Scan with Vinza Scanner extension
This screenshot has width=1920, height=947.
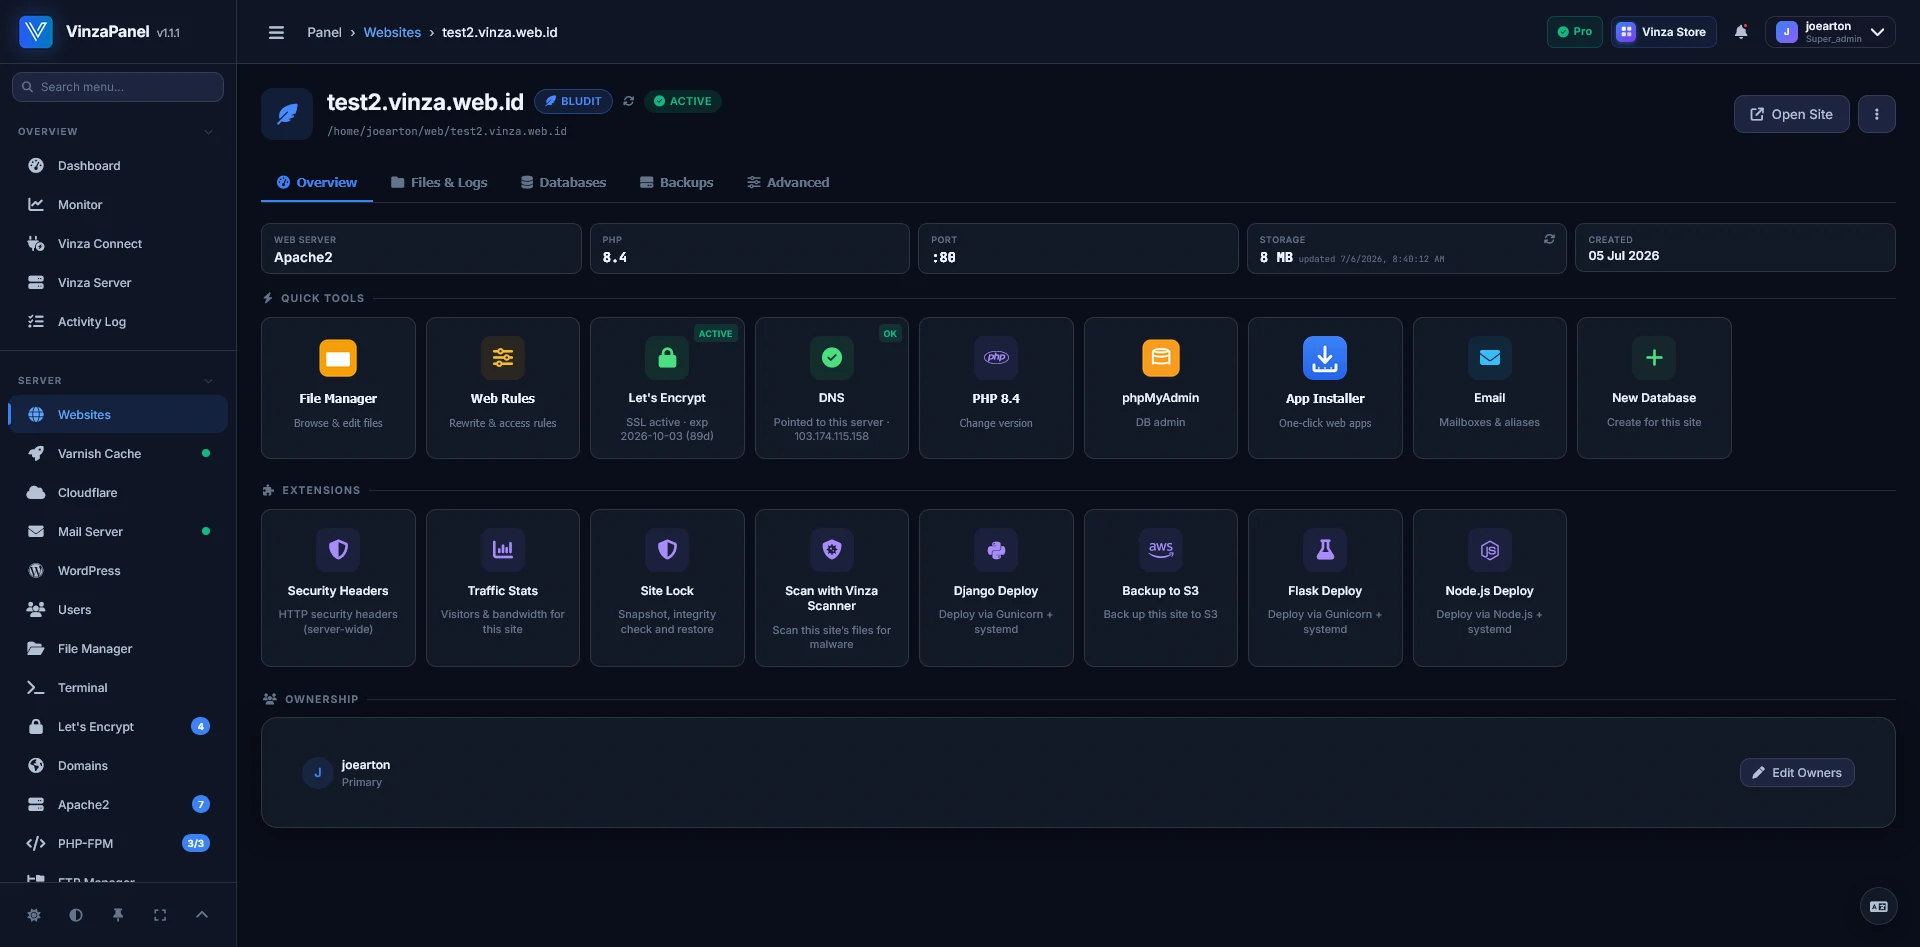[x=831, y=588]
